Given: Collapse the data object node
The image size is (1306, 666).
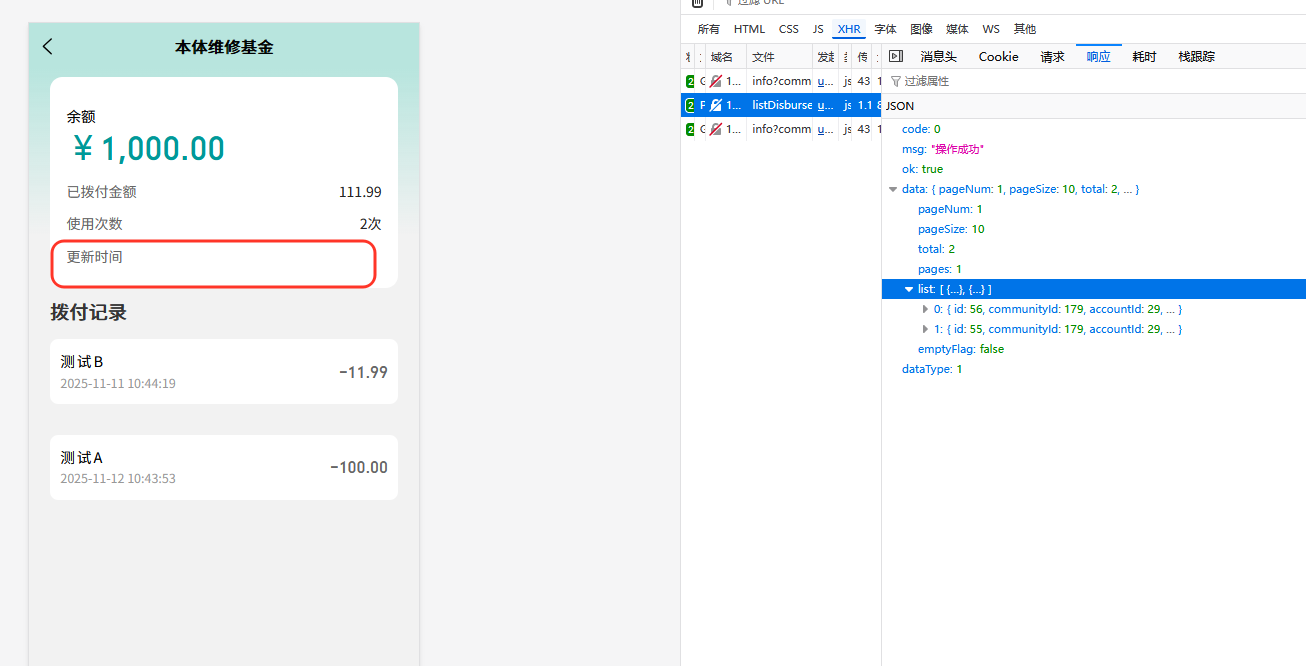Looking at the screenshot, I should 893,189.
